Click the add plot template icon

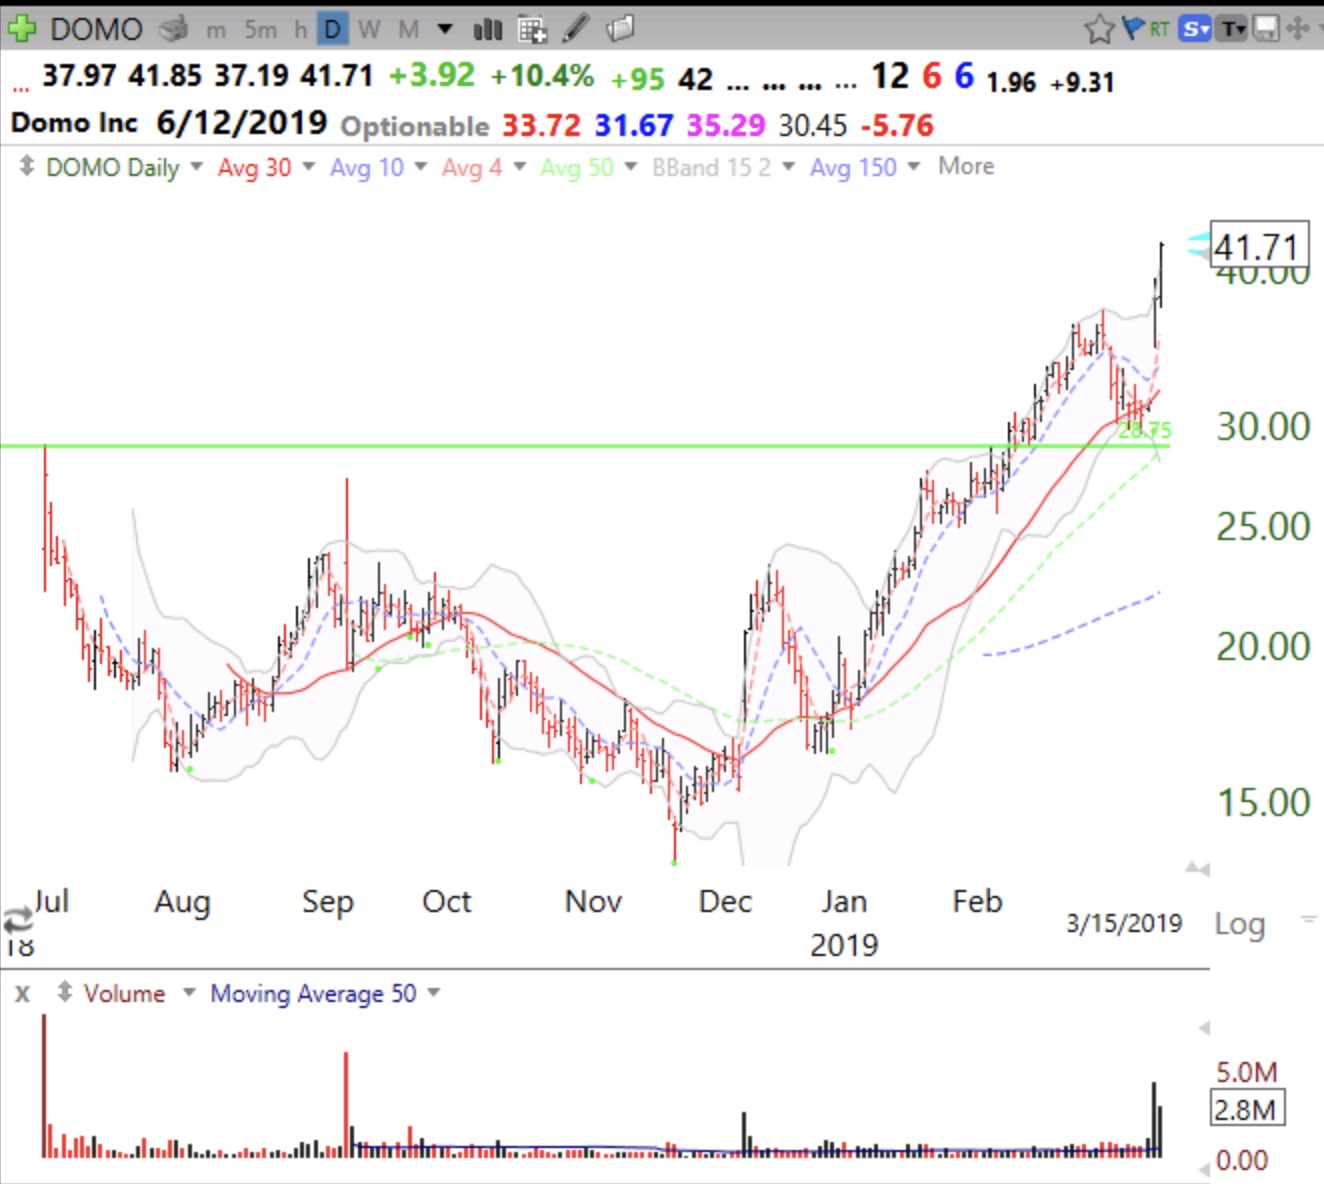[532, 30]
